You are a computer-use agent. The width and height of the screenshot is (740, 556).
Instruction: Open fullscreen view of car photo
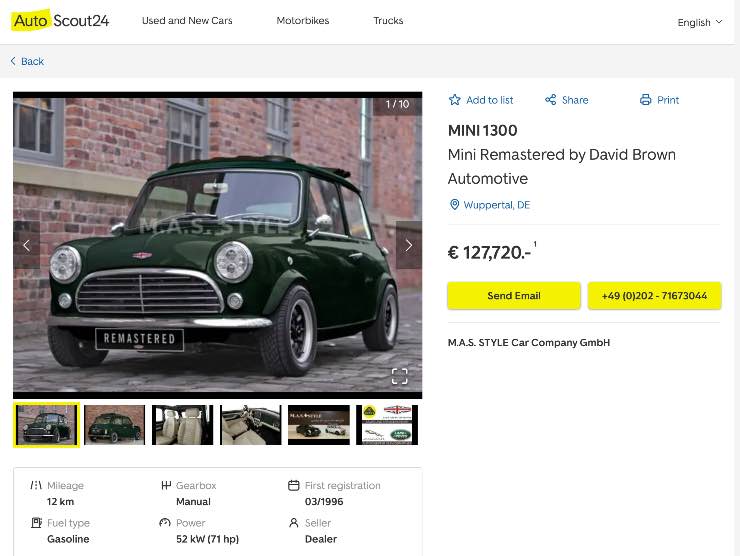(399, 376)
